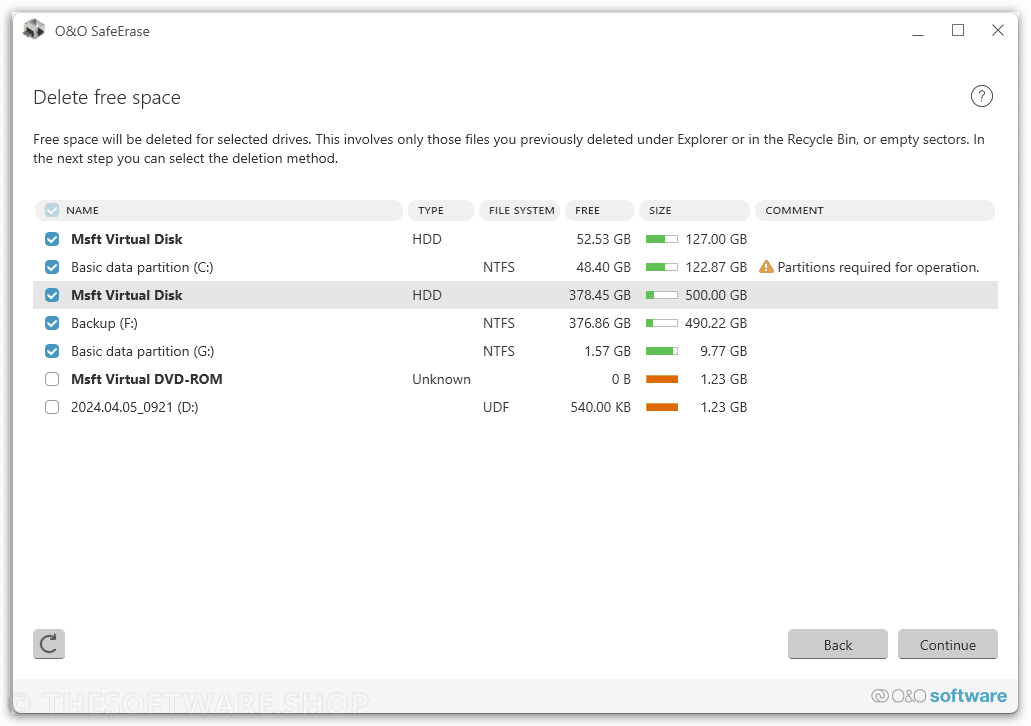Click NTFS cell in Backup (F:) row
This screenshot has height=726, width=1031.
click(498, 323)
